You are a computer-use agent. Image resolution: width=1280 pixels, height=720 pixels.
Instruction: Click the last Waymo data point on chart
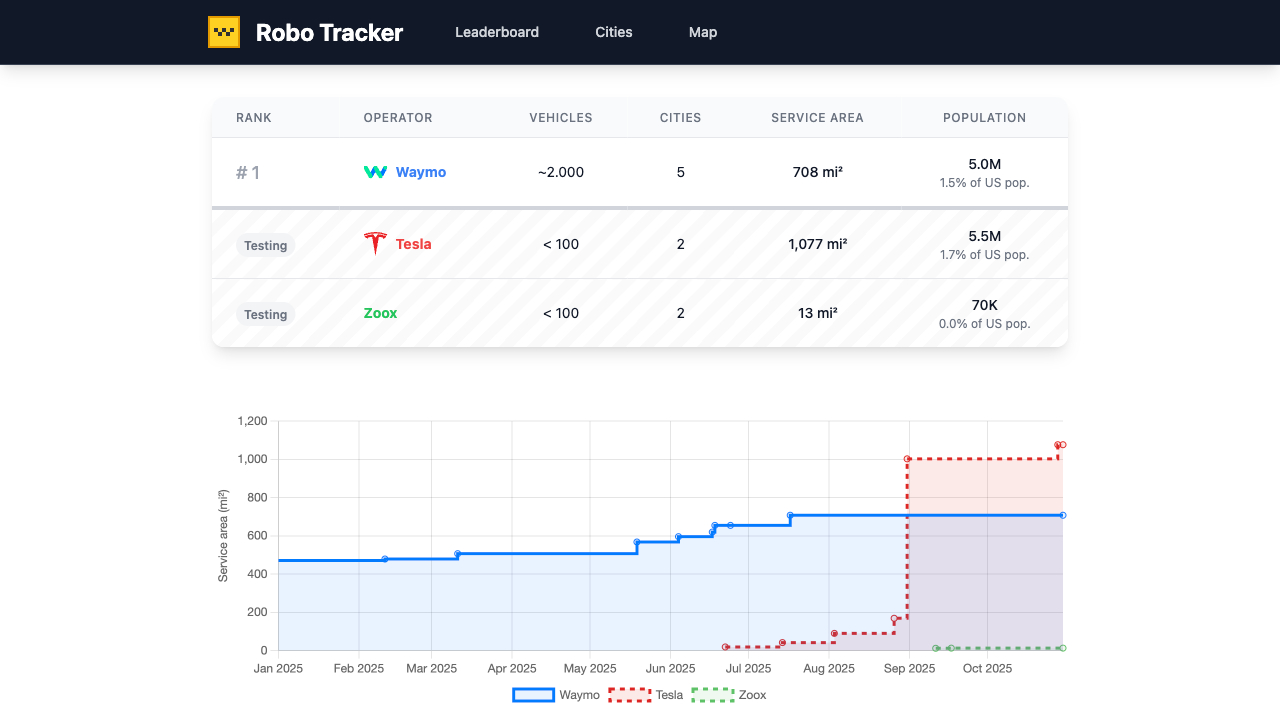(1062, 515)
